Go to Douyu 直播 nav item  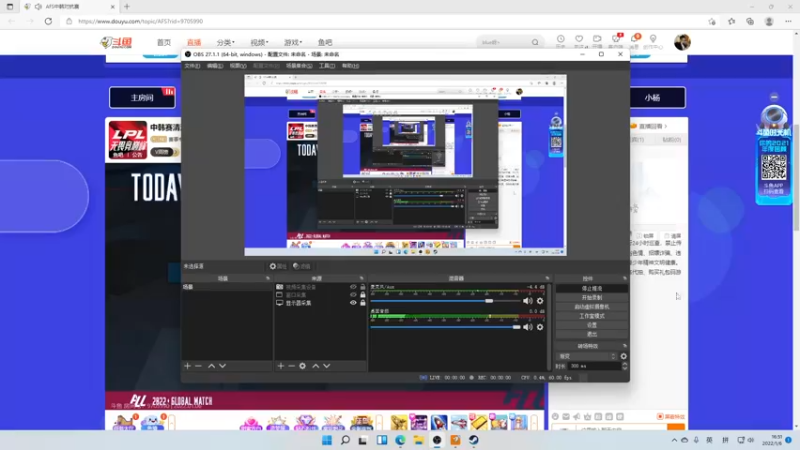(x=194, y=42)
